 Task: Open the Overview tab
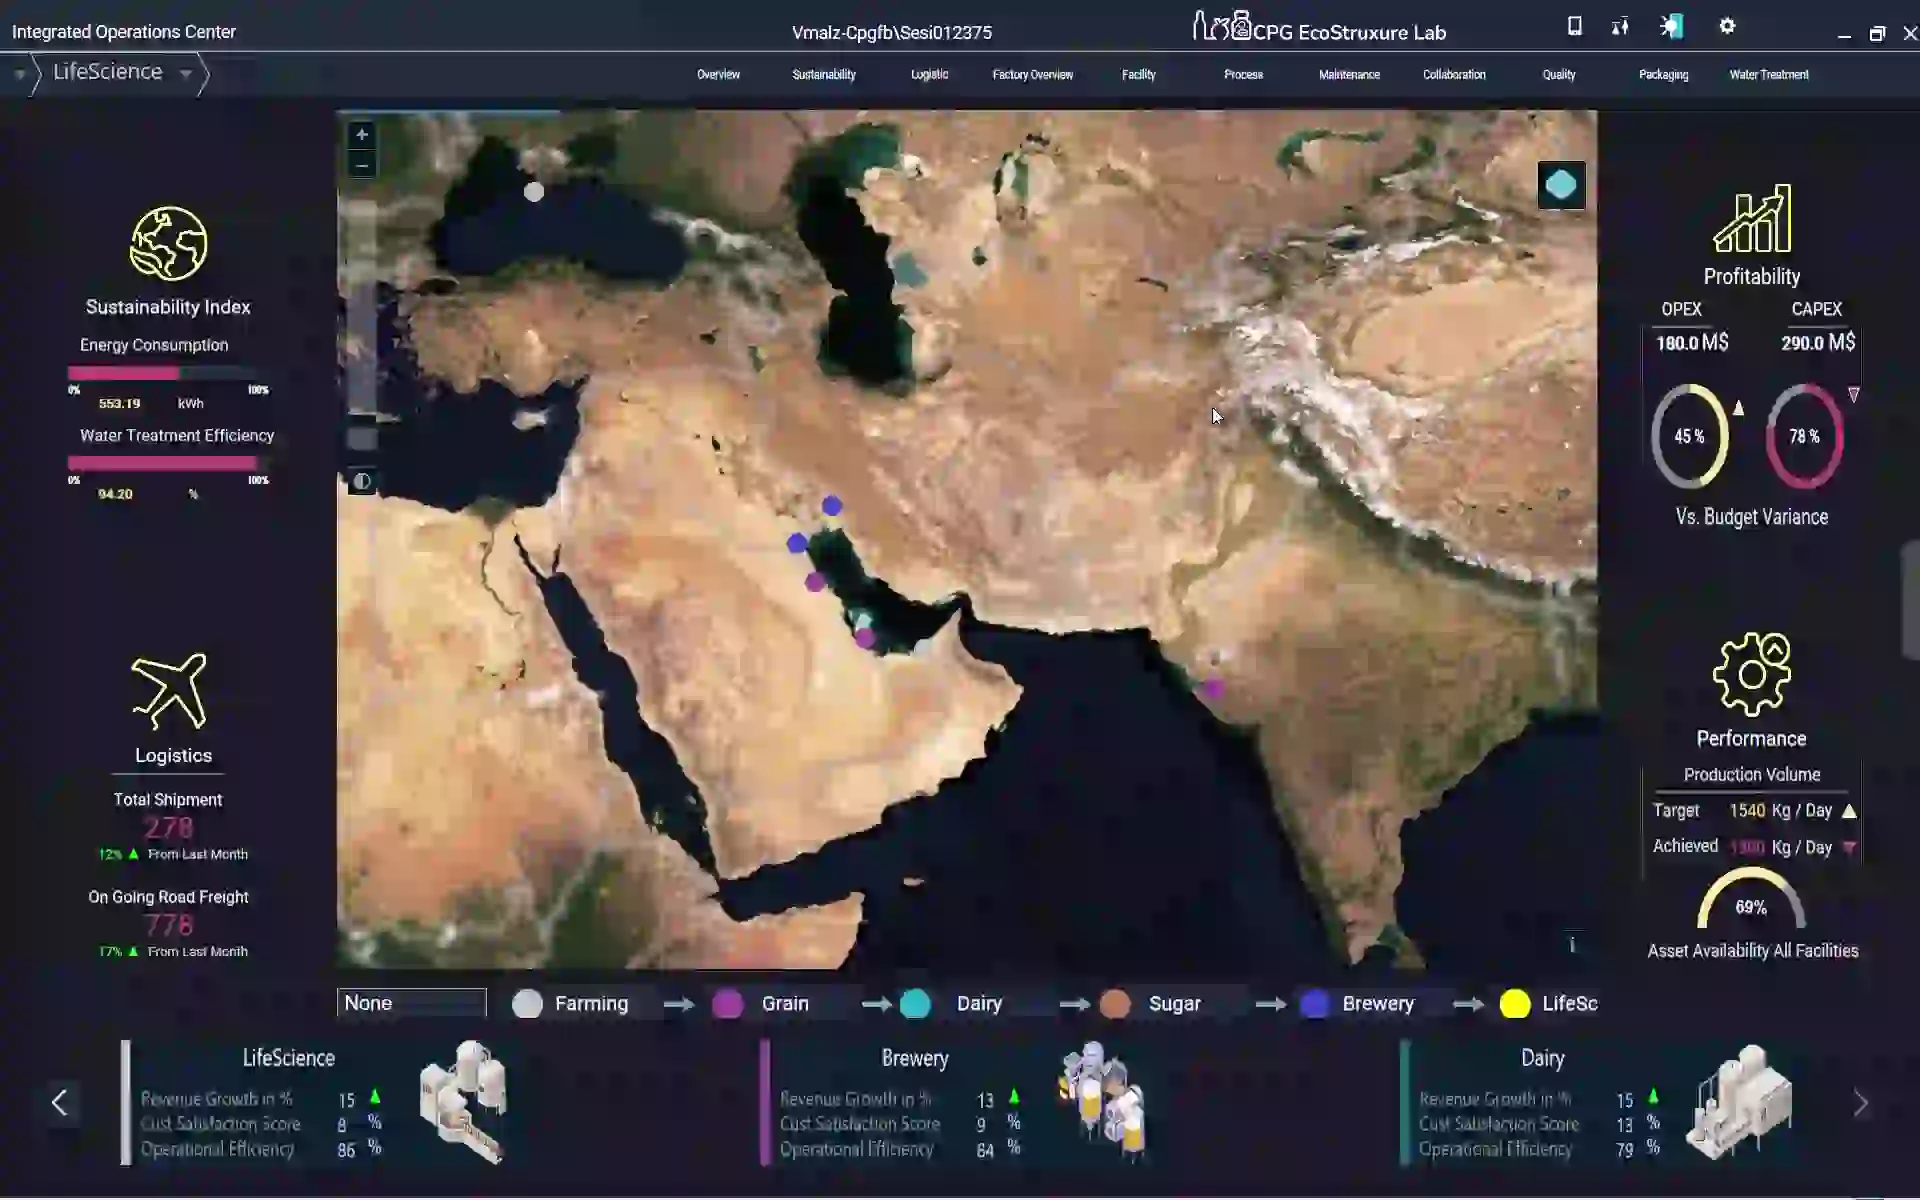[718, 75]
